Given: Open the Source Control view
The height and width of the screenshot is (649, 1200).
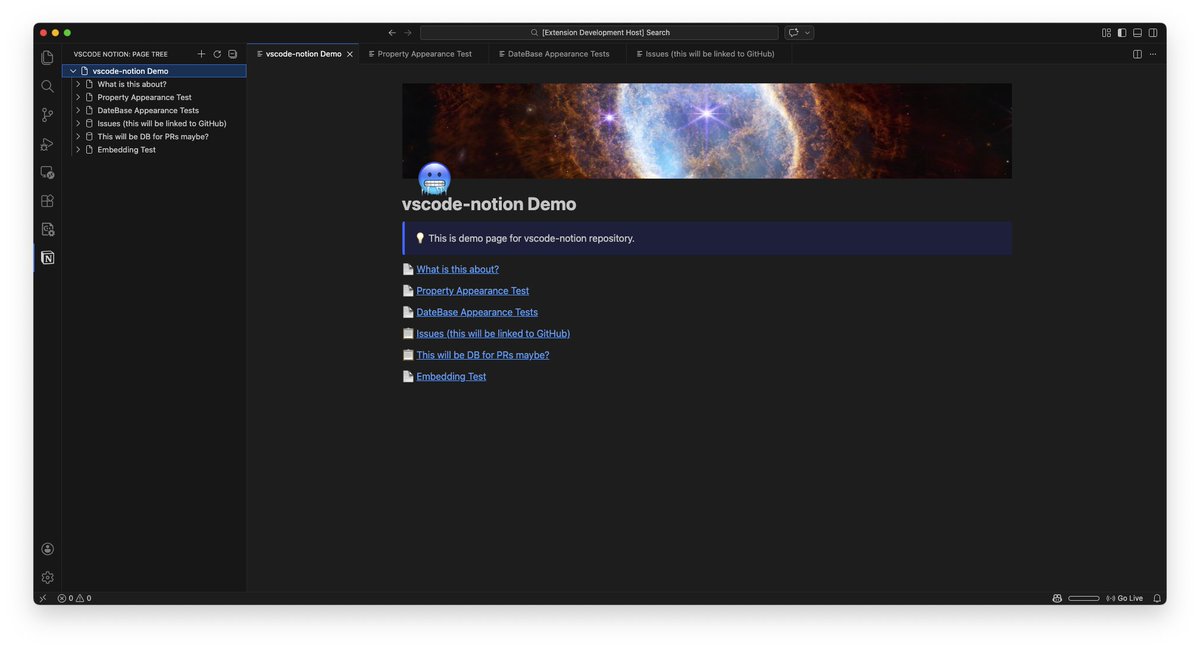Looking at the screenshot, I should [47, 115].
